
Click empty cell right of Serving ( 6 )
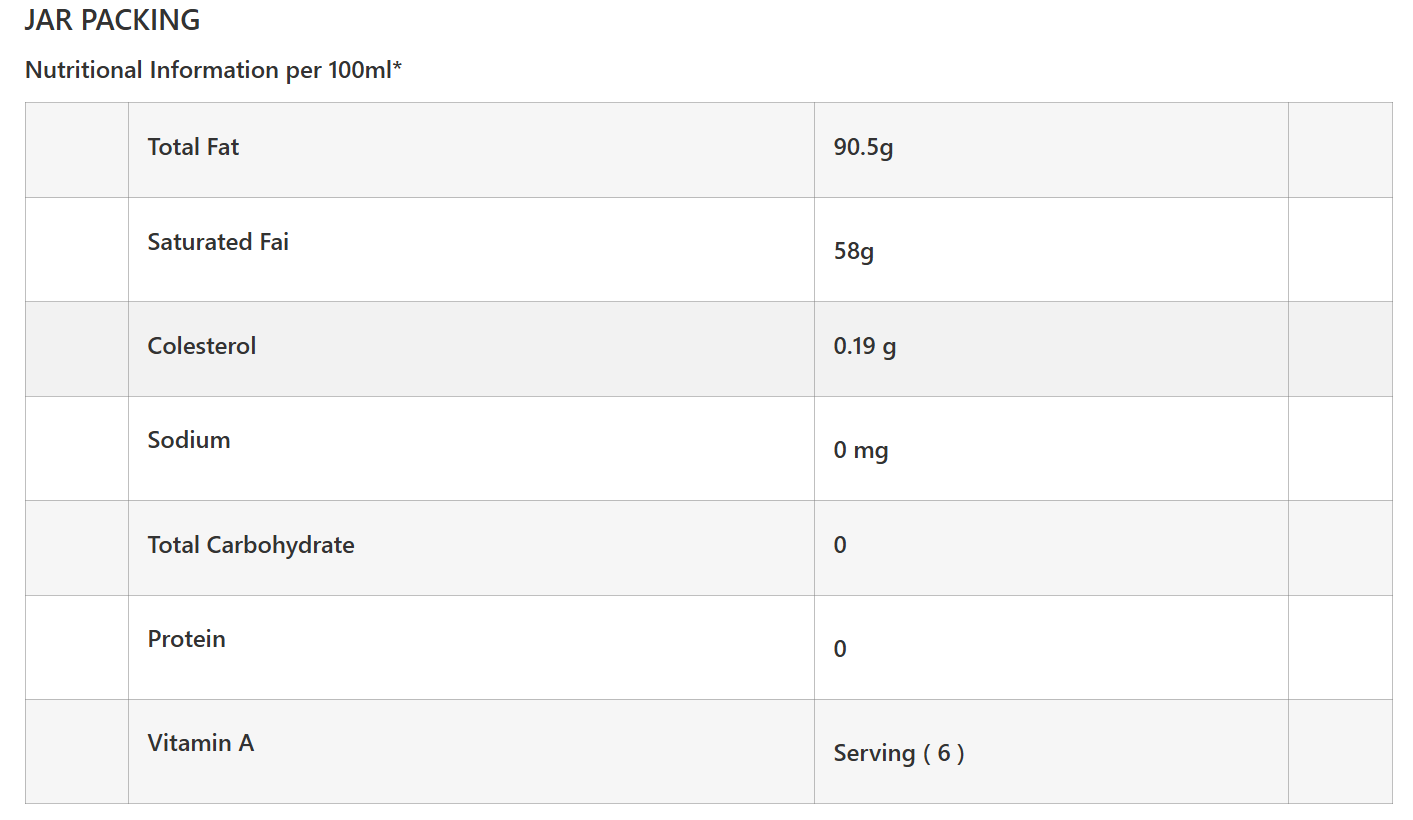[x=1340, y=751]
